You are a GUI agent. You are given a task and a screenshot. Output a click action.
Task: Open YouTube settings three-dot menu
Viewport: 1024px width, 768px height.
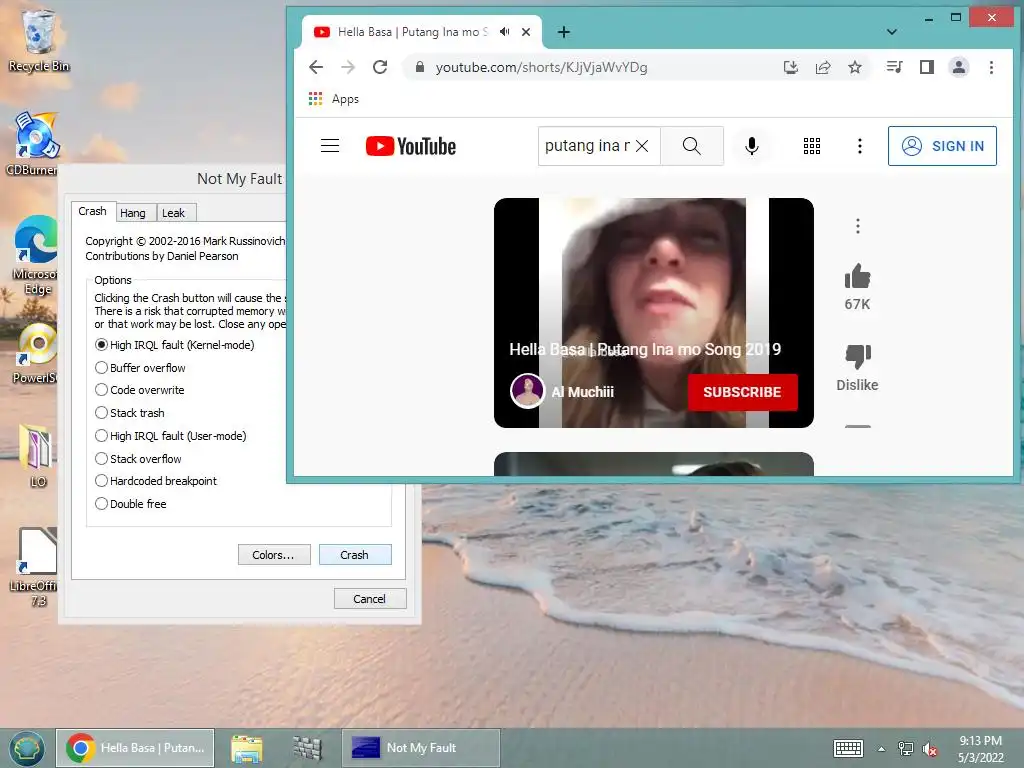click(x=859, y=146)
